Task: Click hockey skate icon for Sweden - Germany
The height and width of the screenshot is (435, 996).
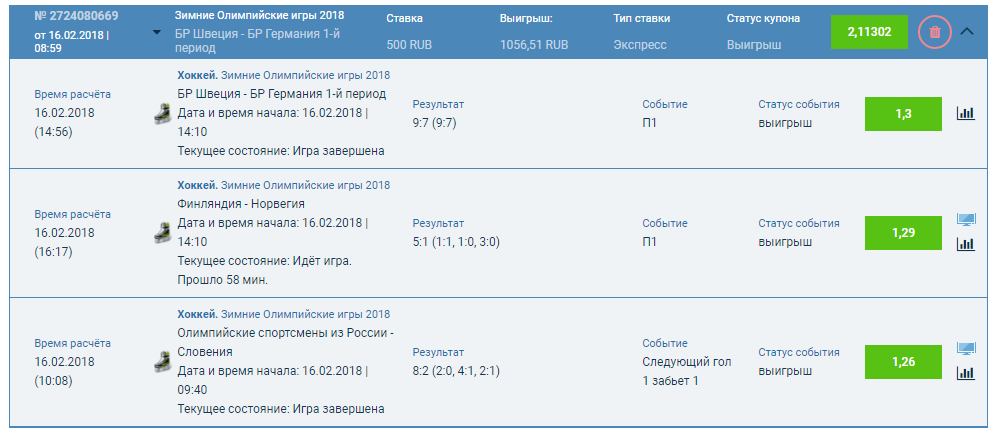Action: coord(161,113)
